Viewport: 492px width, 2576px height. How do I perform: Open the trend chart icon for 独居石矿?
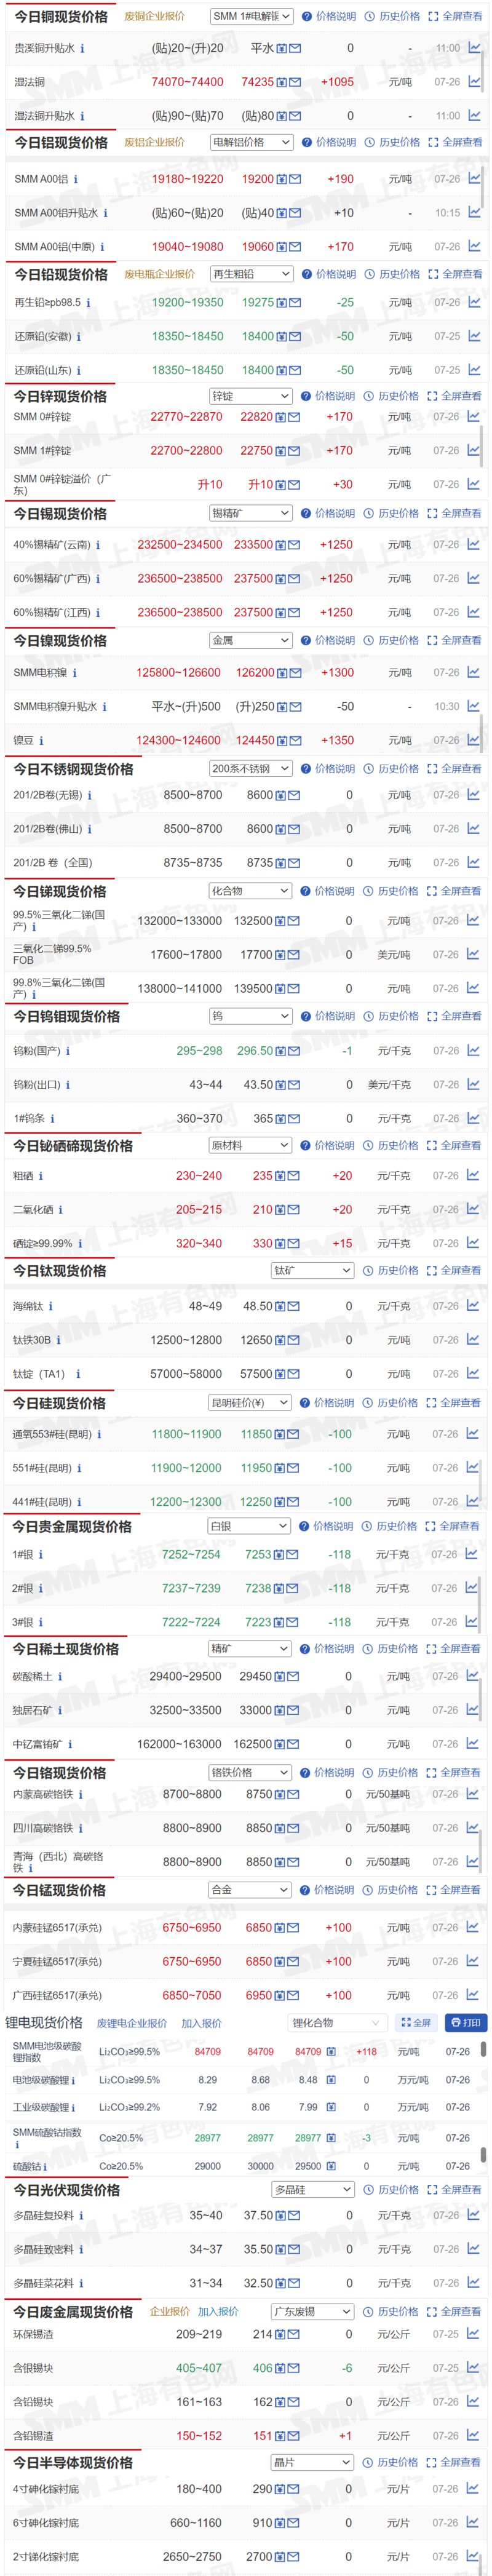click(473, 1711)
